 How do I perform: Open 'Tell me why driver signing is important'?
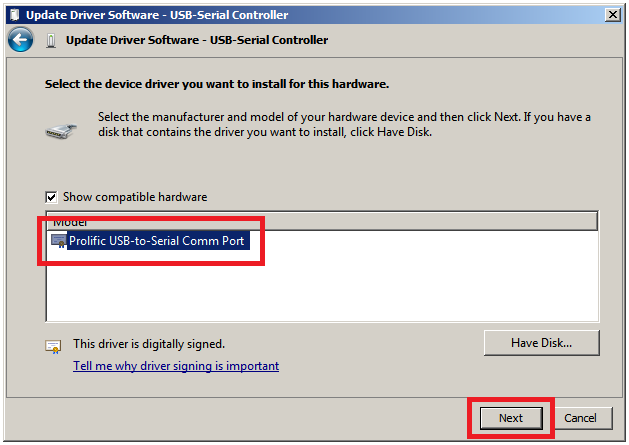pyautogui.click(x=176, y=366)
